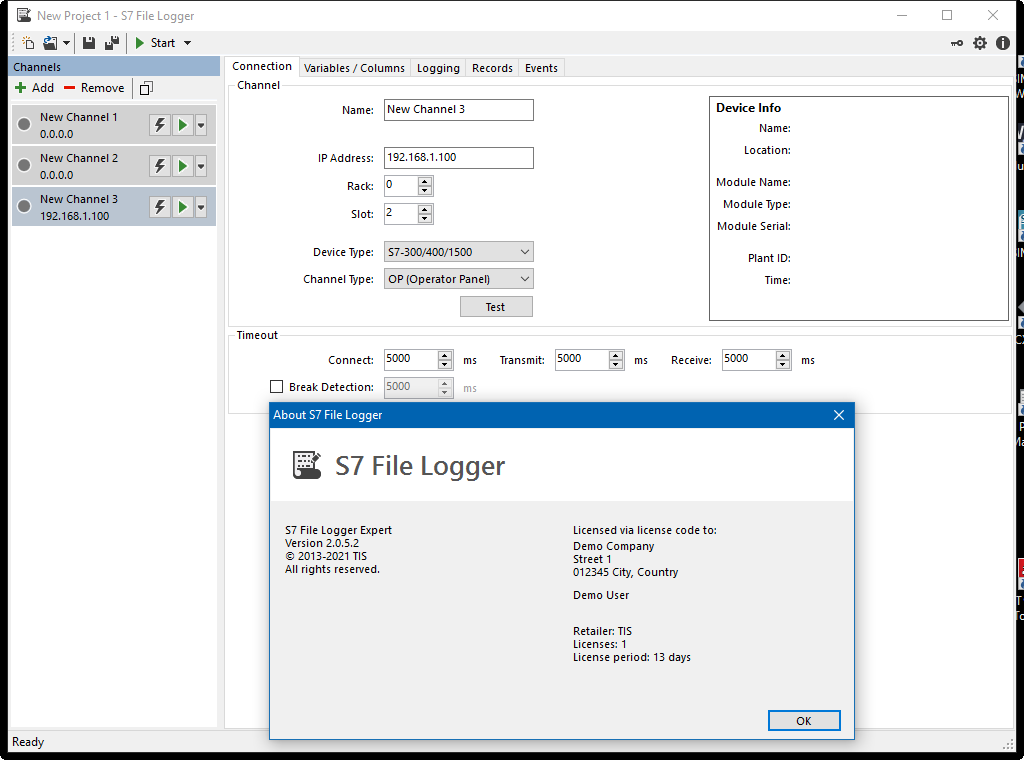Open New Channel 1 options dropdown
The height and width of the screenshot is (760, 1024).
[x=201, y=125]
